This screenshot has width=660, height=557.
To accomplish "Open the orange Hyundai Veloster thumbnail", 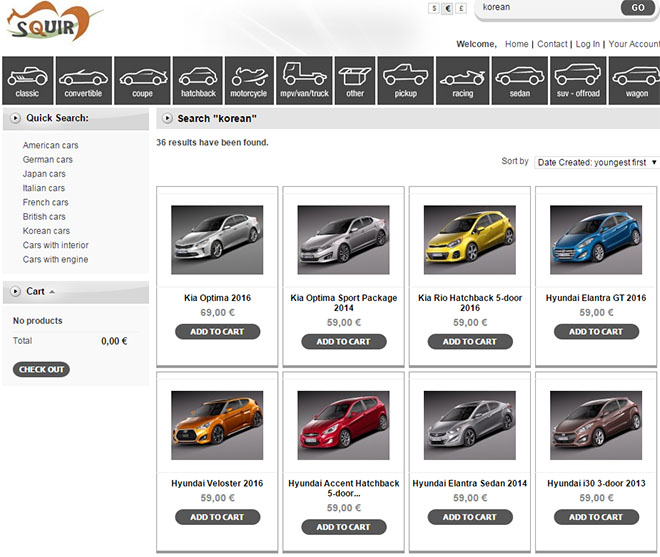I will coord(217,425).
